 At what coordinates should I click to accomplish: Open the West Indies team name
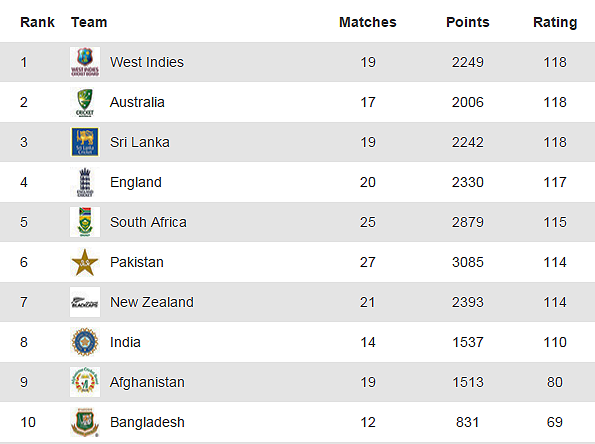(147, 62)
